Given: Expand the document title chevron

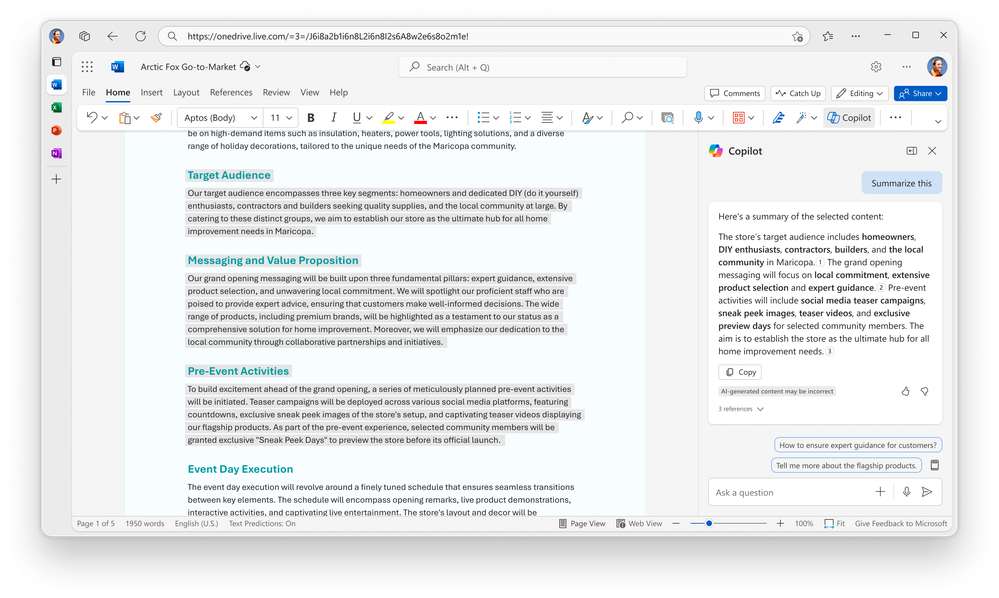Looking at the screenshot, I should click(x=258, y=66).
